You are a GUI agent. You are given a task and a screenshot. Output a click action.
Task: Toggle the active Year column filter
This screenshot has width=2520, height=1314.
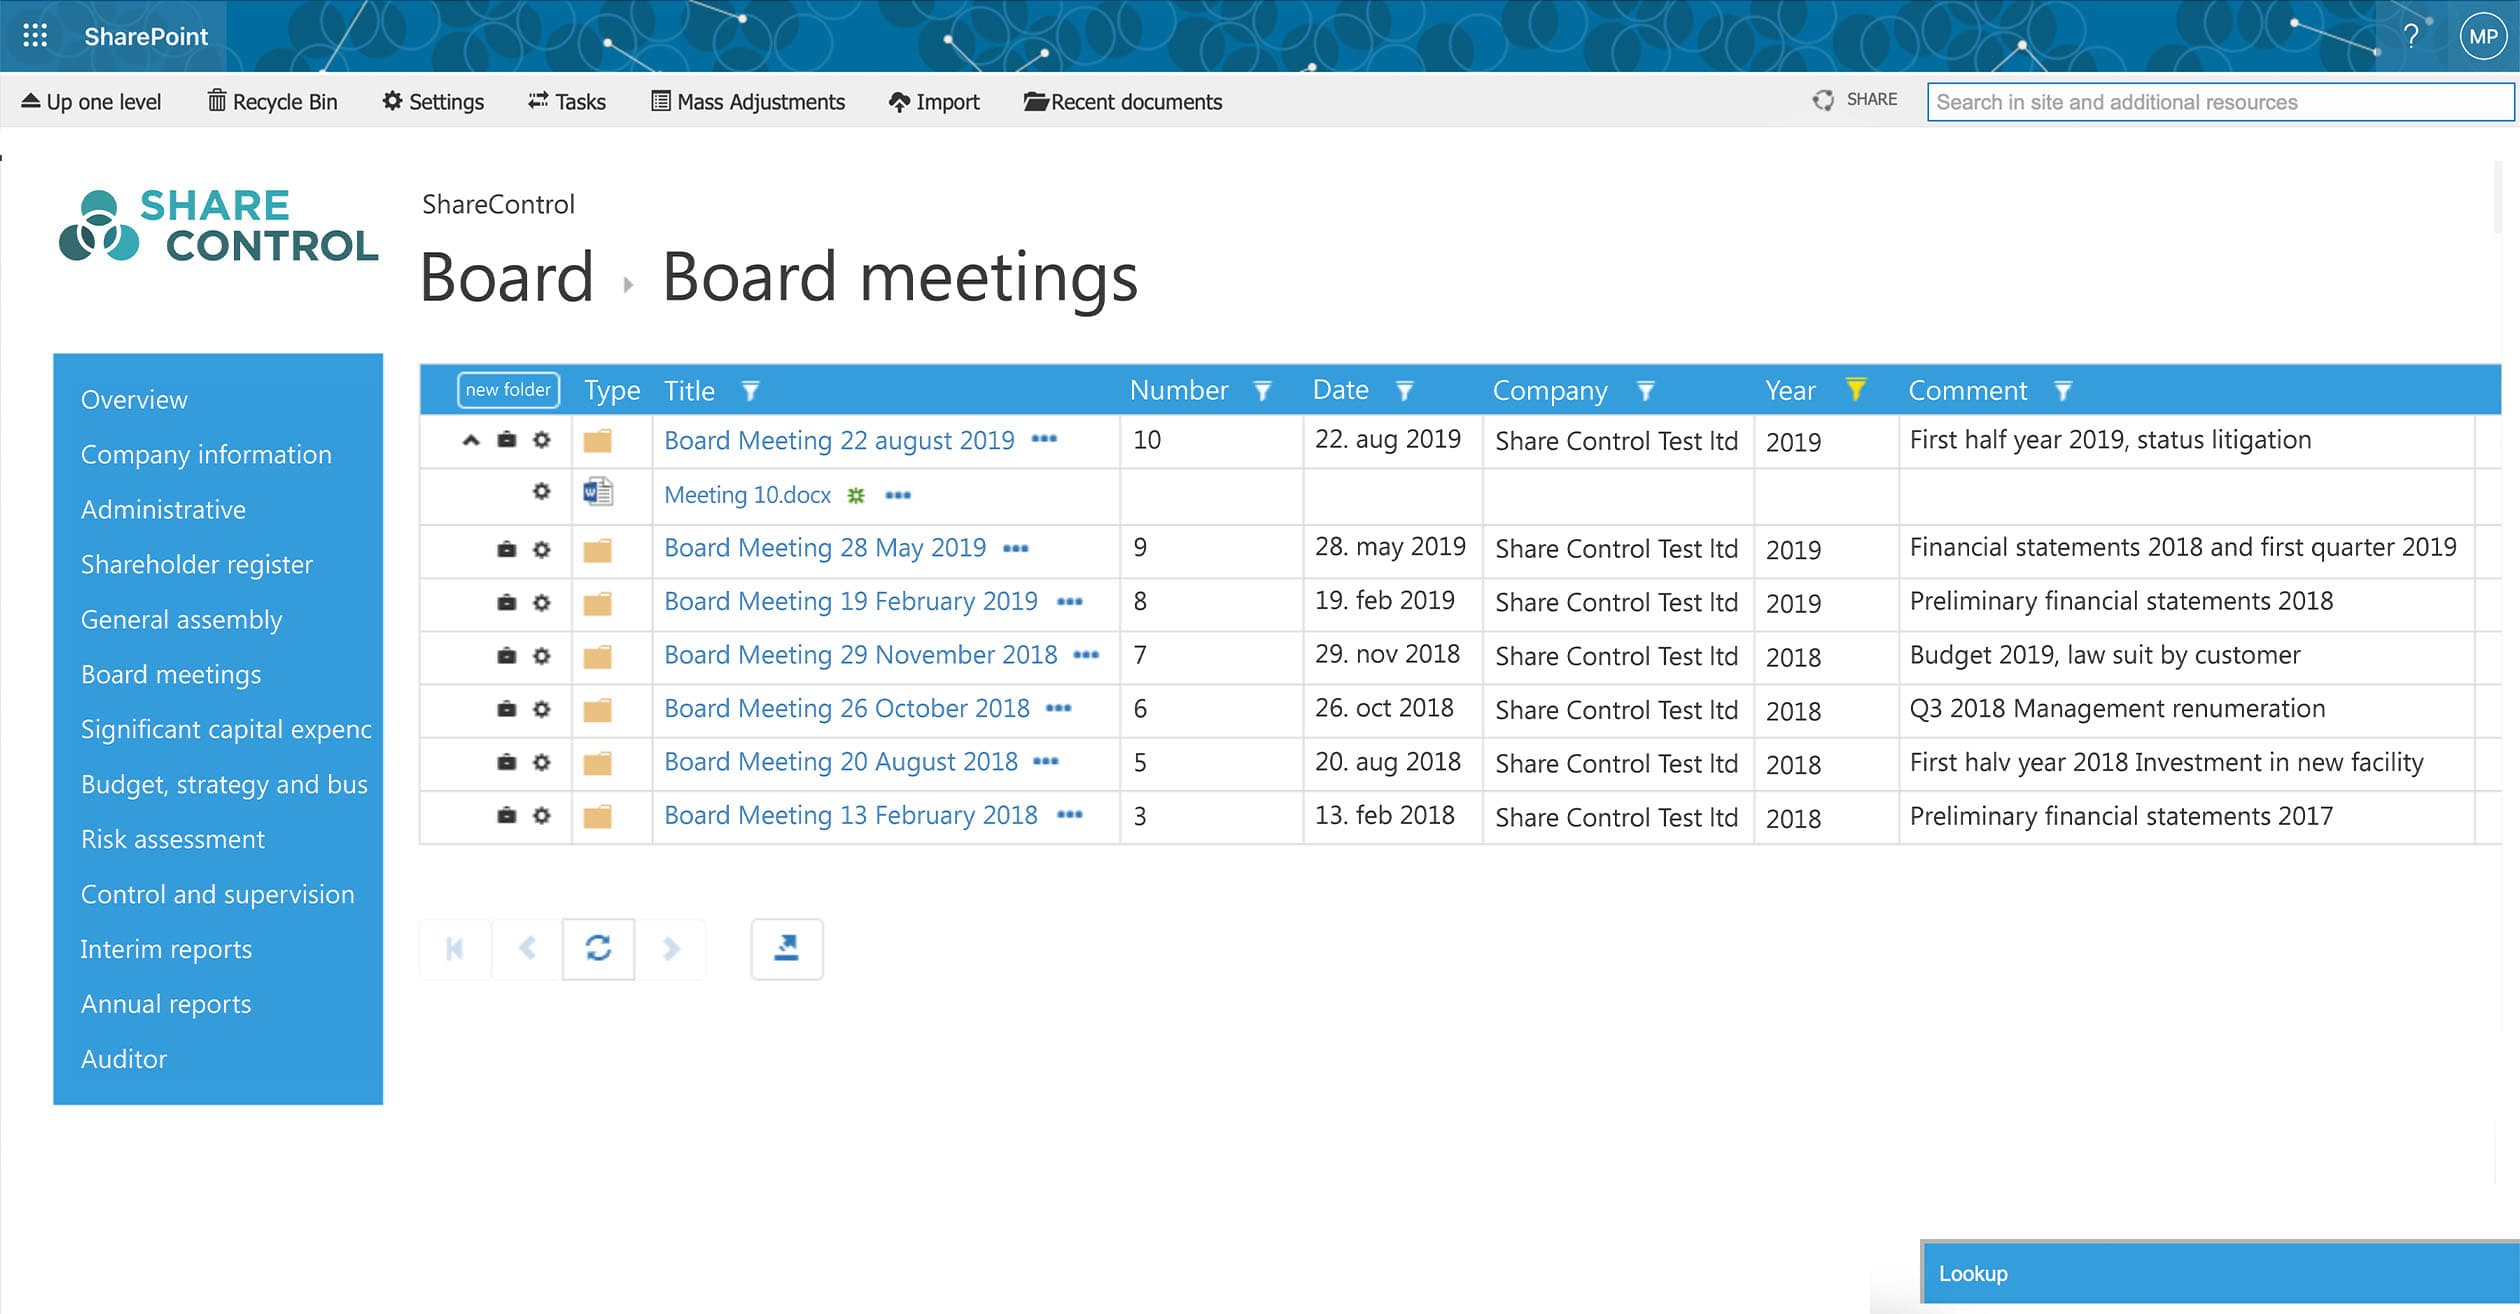1857,391
